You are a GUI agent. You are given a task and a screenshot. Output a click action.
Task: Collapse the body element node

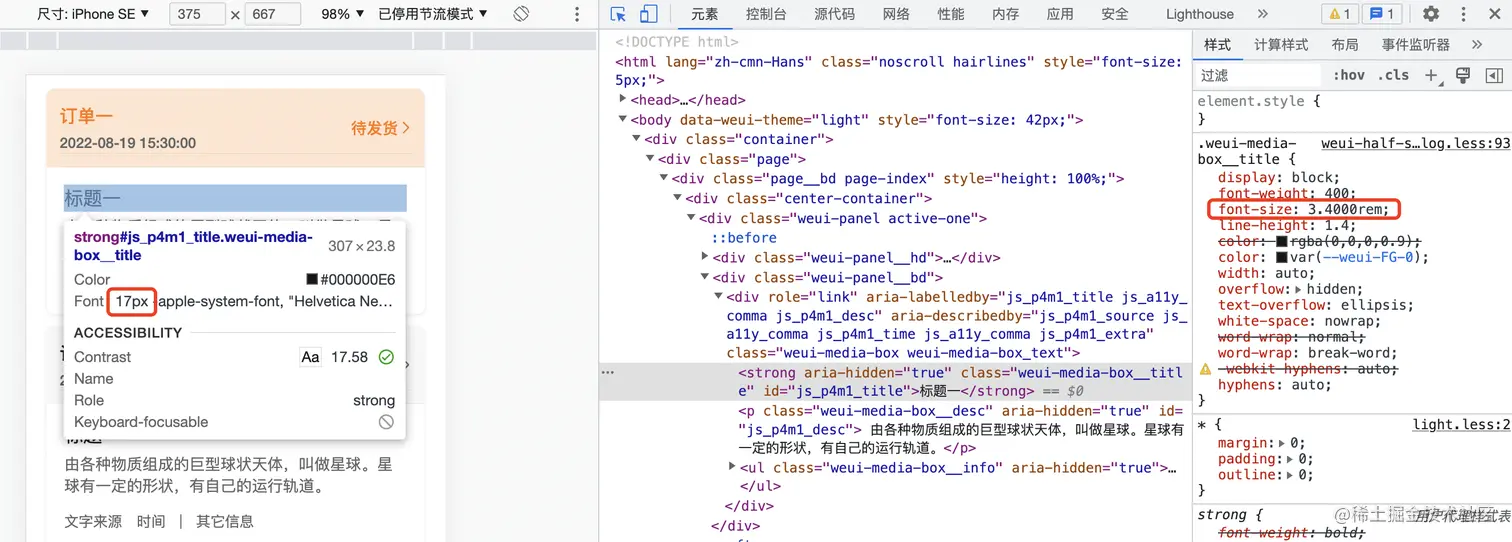tap(623, 120)
